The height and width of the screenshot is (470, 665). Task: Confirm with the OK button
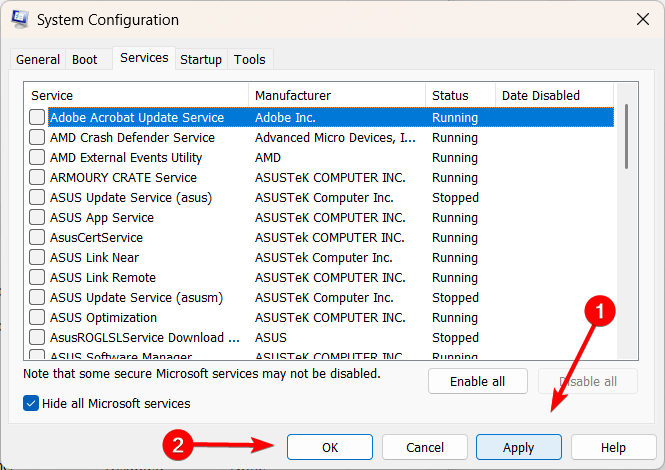pos(330,447)
